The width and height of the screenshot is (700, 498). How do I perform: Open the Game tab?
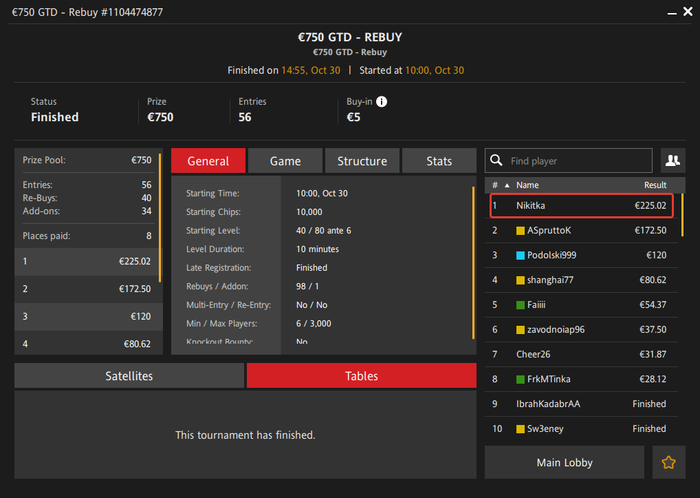tap(285, 161)
